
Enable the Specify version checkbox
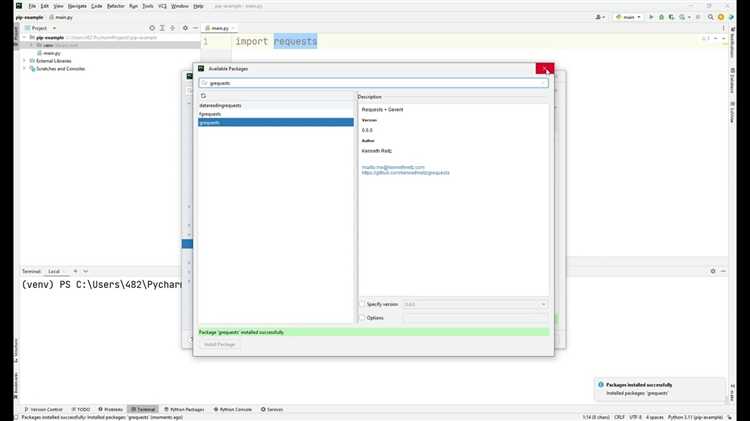click(x=363, y=304)
